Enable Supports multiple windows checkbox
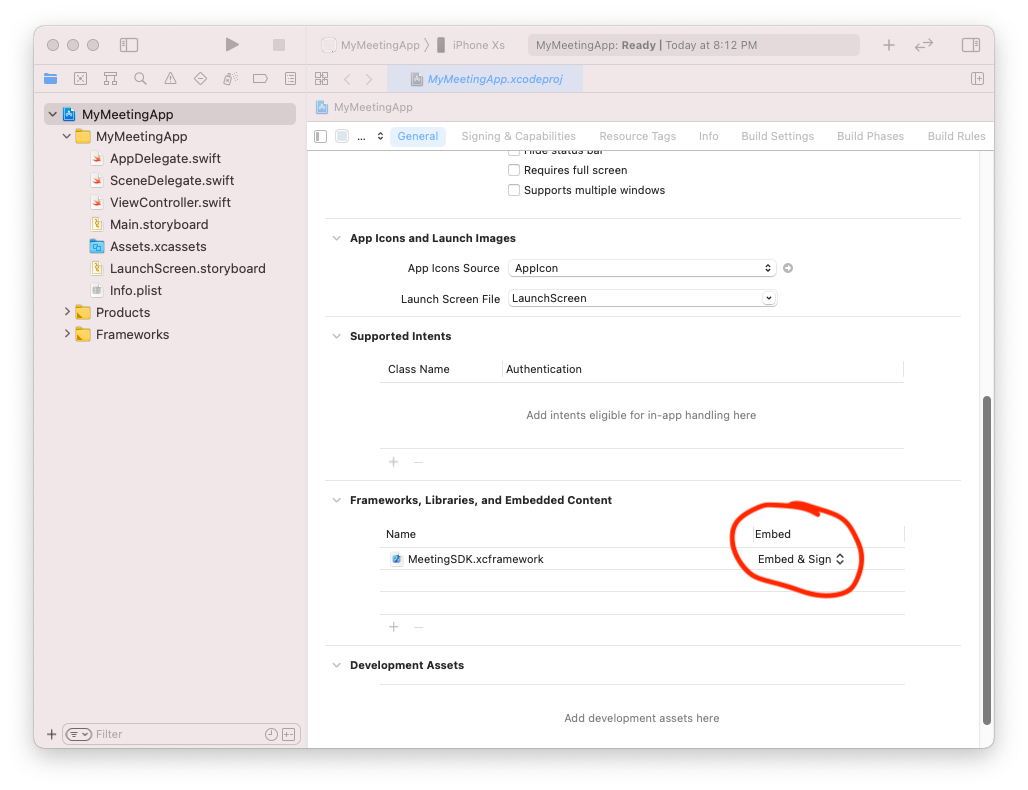This screenshot has width=1028, height=790. 514,190
